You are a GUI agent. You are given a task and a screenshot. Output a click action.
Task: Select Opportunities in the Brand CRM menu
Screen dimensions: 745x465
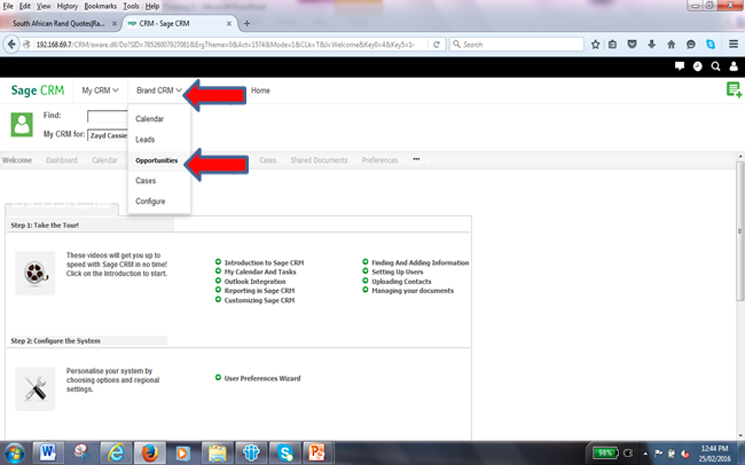point(156,161)
